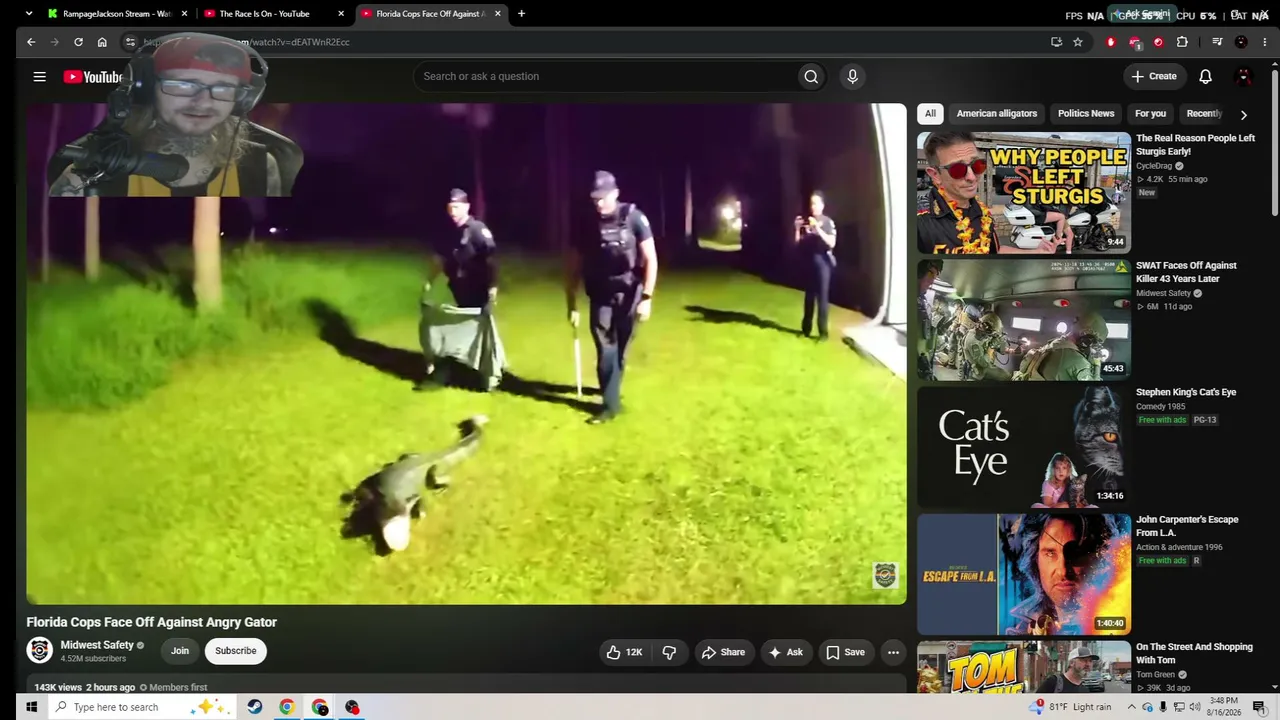View site information icon in address bar
Screen dimensions: 1280x720
tap(130, 42)
